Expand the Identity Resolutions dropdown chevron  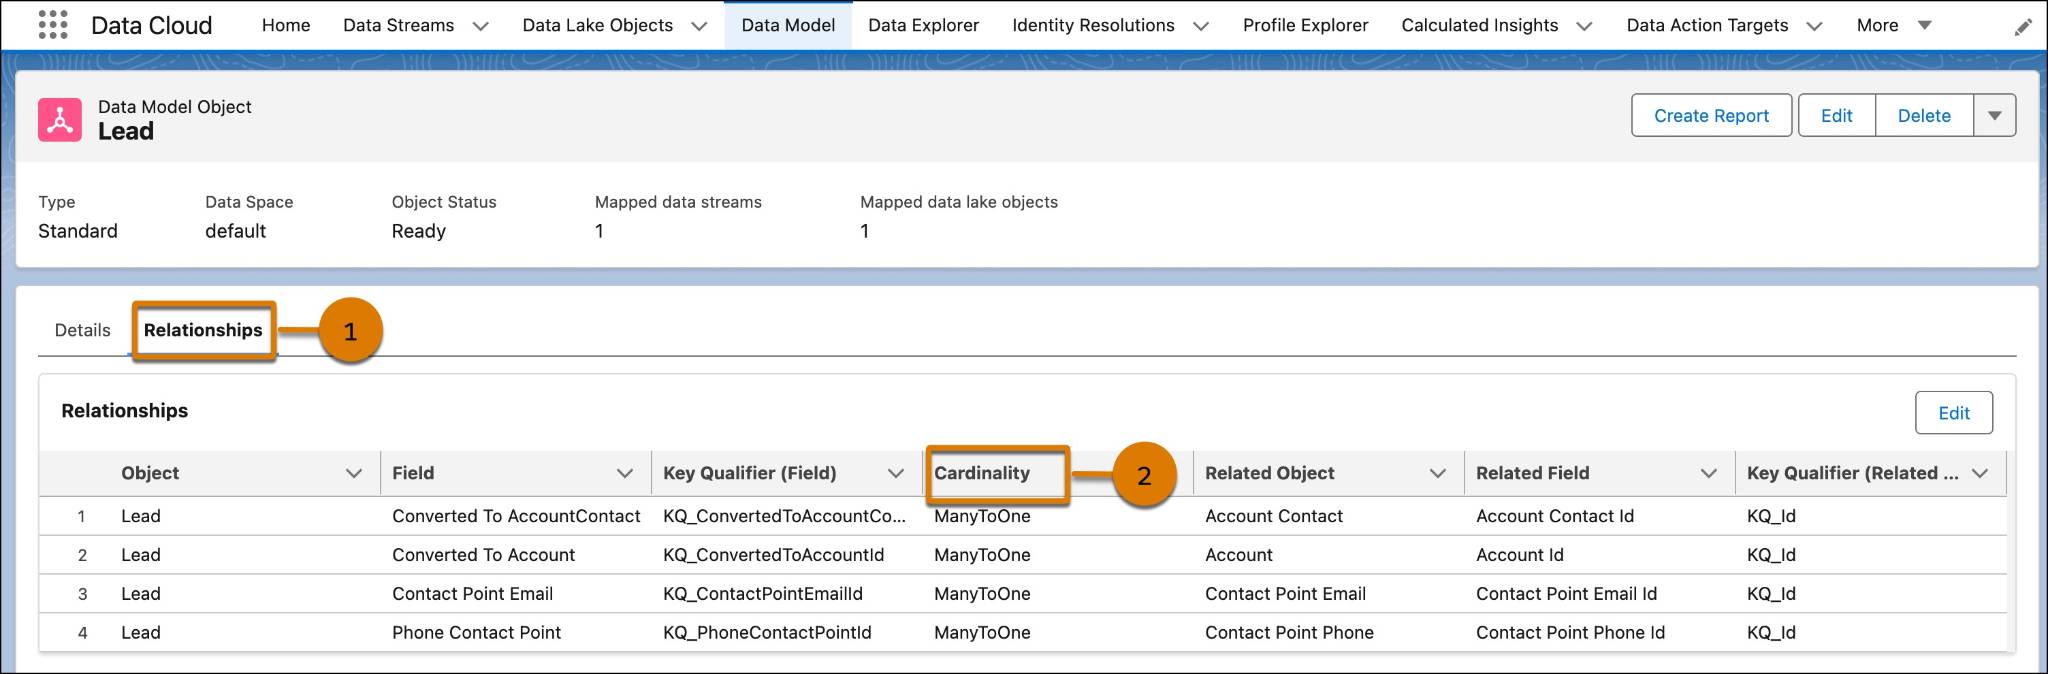click(1201, 26)
